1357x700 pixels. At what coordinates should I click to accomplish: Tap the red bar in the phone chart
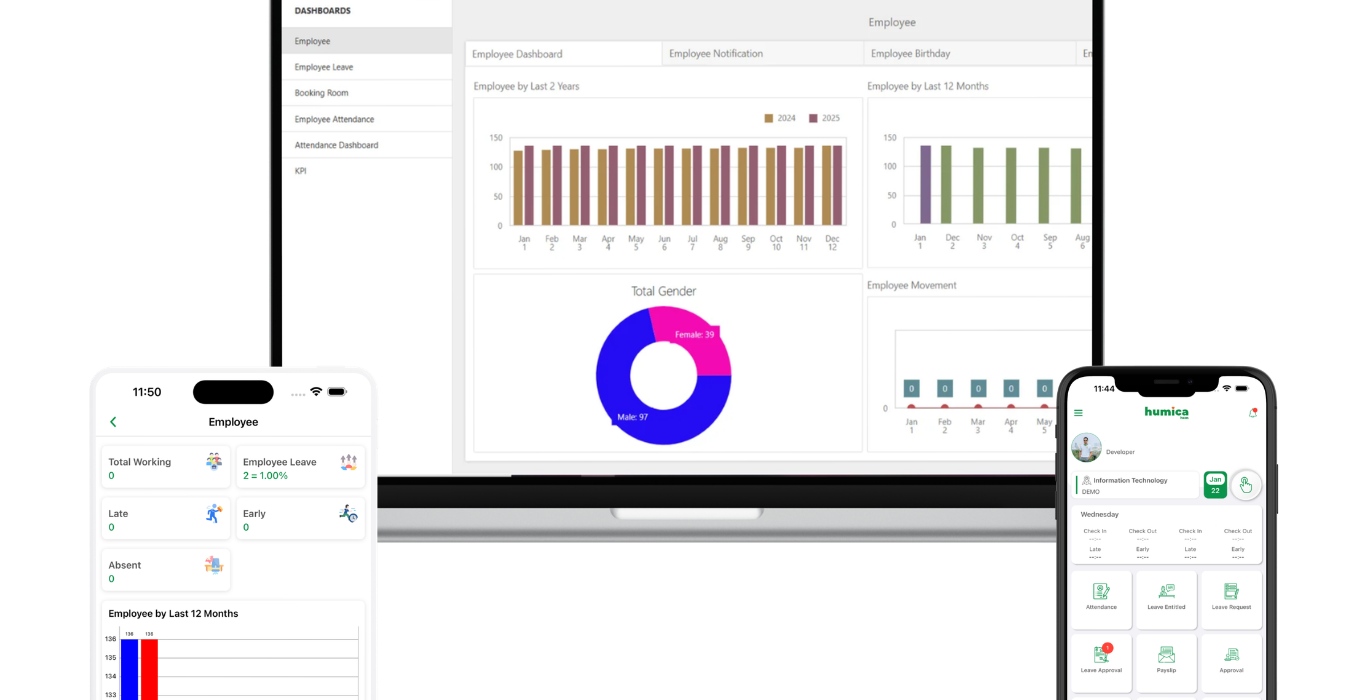click(149, 669)
